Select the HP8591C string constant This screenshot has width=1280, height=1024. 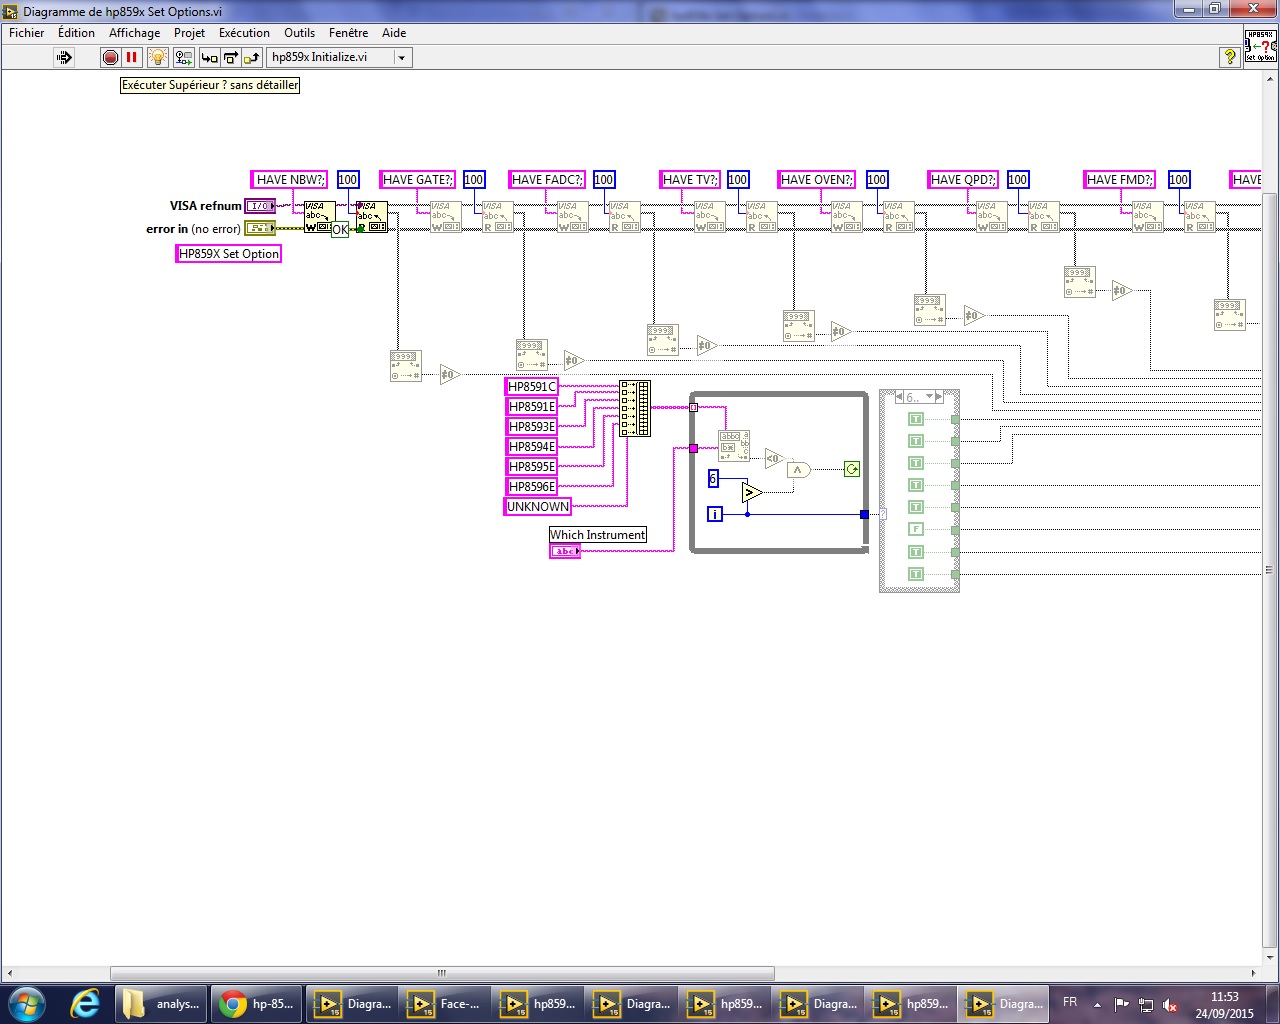532,387
